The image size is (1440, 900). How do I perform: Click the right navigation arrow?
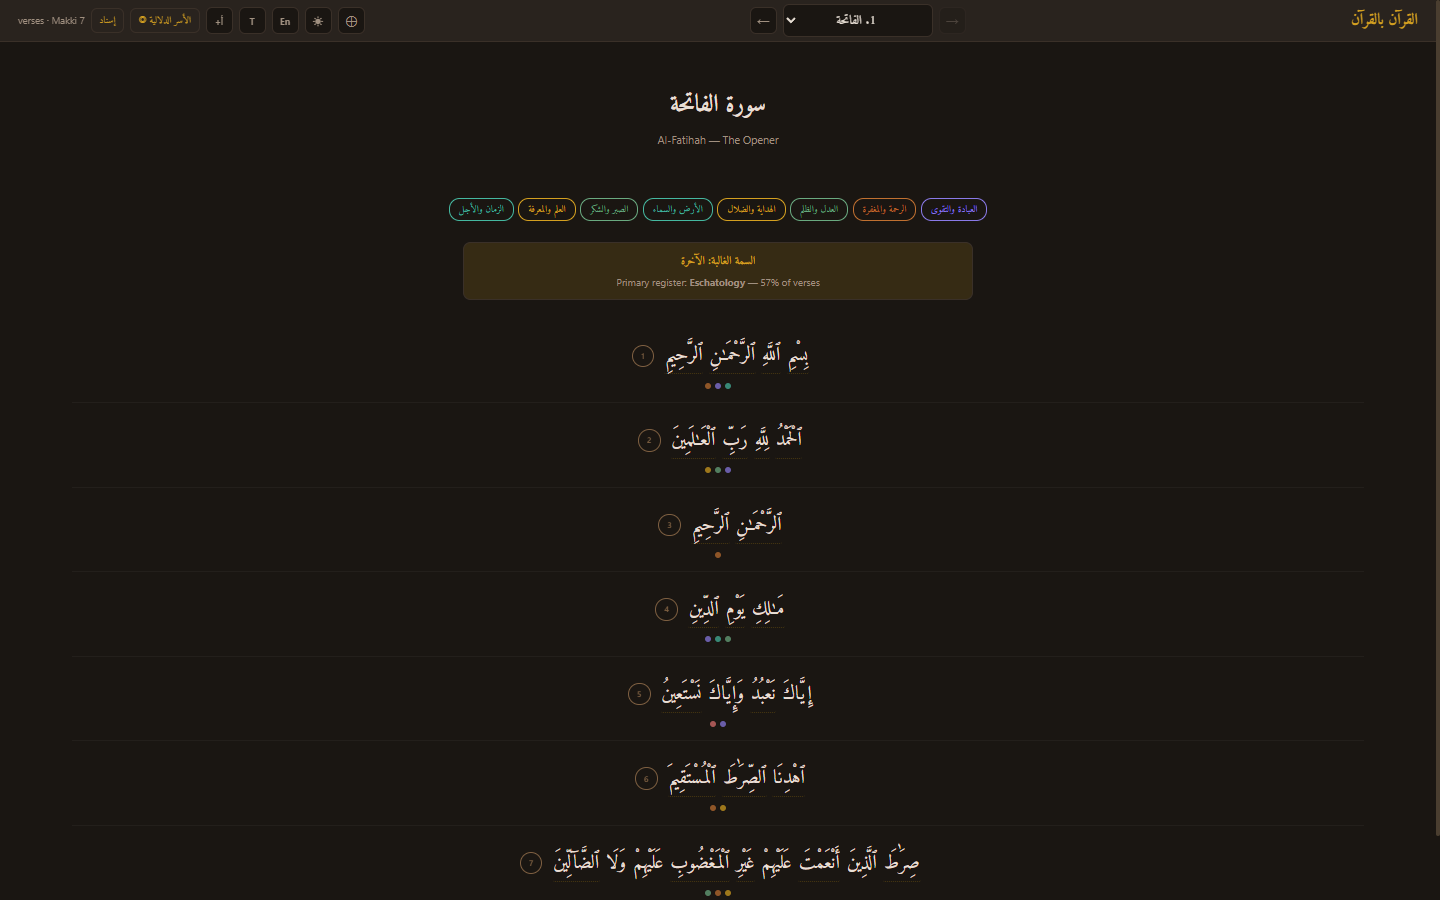click(x=952, y=20)
